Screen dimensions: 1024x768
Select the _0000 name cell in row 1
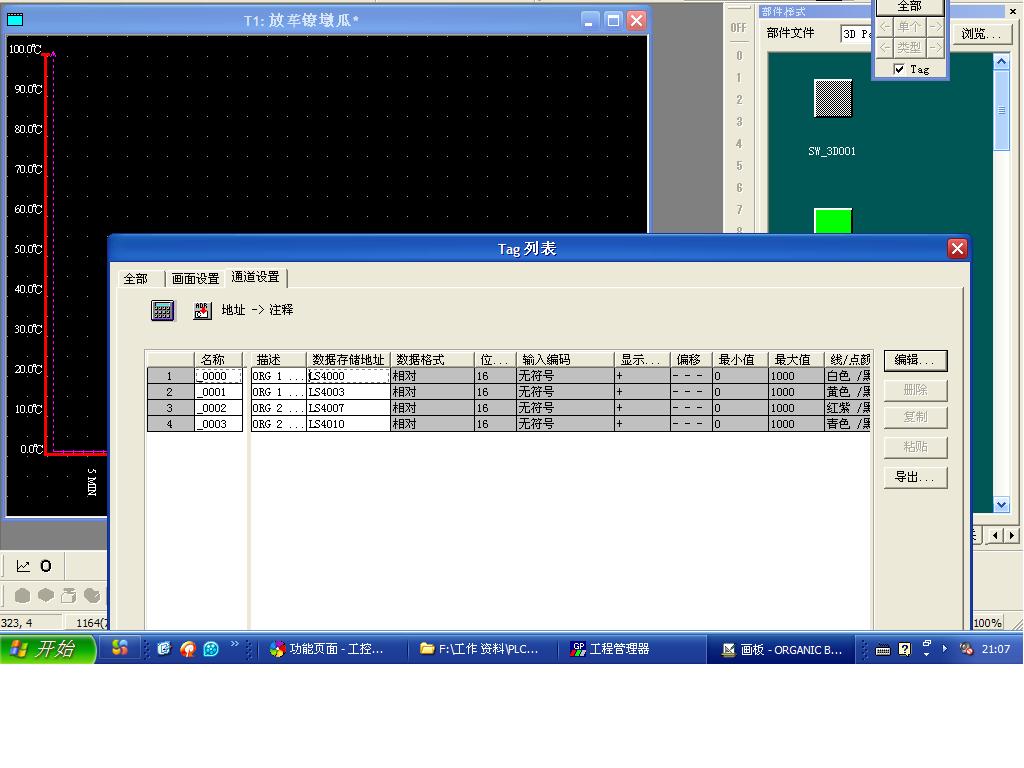(x=218, y=376)
